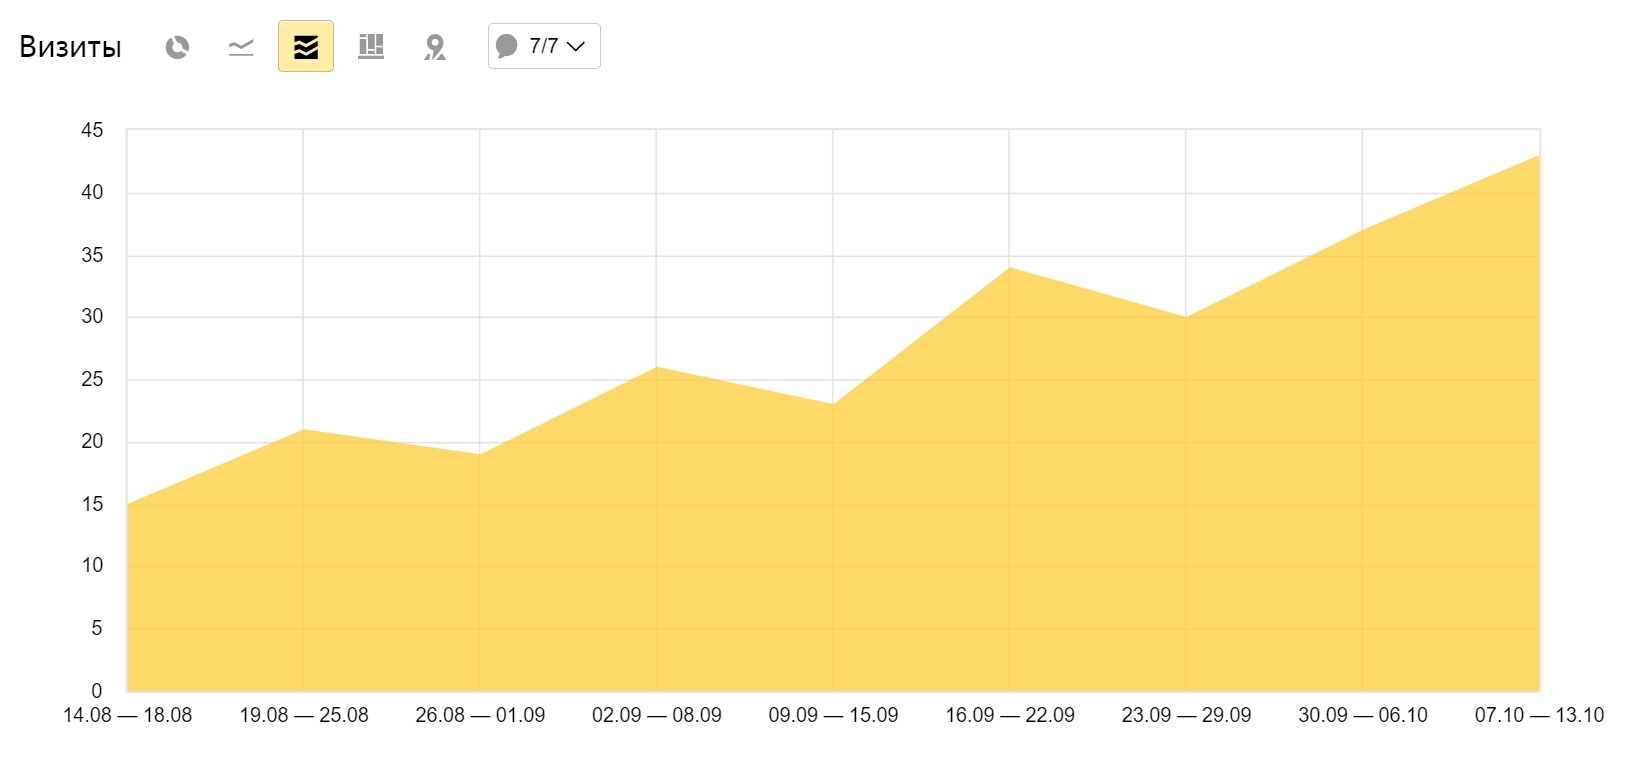
Task: Click the chart peak at 16.09 — 22.09
Action: pyautogui.click(x=1010, y=268)
